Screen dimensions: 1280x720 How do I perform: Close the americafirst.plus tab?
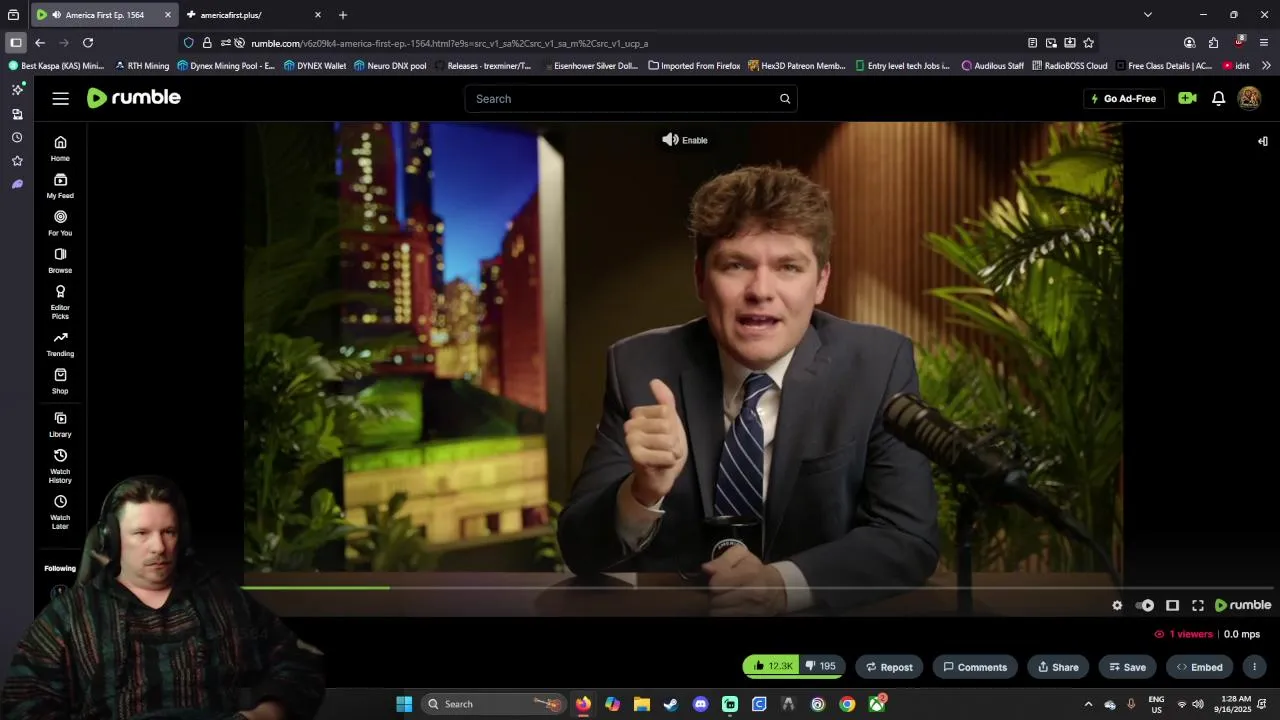click(x=318, y=15)
